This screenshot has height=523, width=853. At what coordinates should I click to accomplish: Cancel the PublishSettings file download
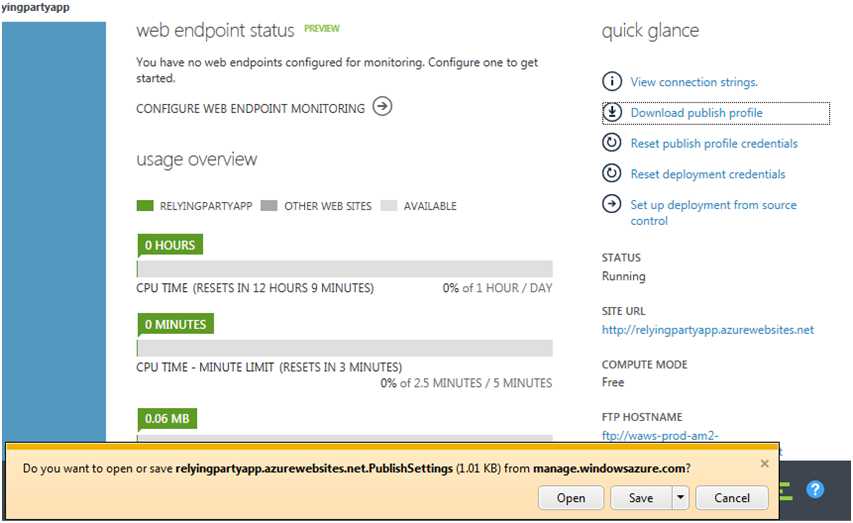(x=731, y=498)
